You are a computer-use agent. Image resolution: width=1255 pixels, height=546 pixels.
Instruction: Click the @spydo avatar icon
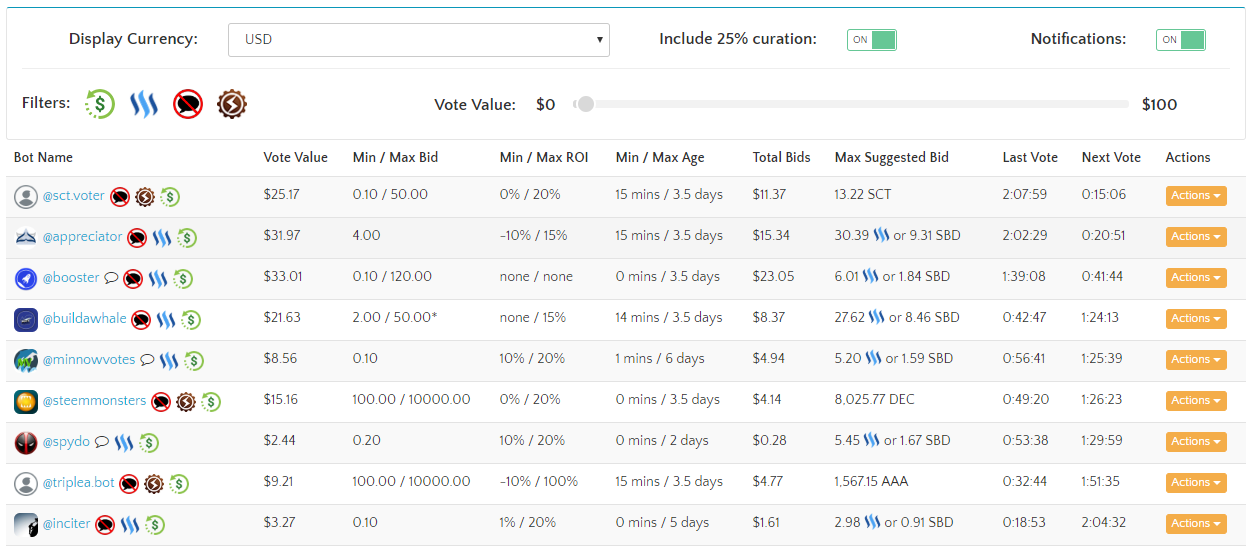click(x=26, y=442)
